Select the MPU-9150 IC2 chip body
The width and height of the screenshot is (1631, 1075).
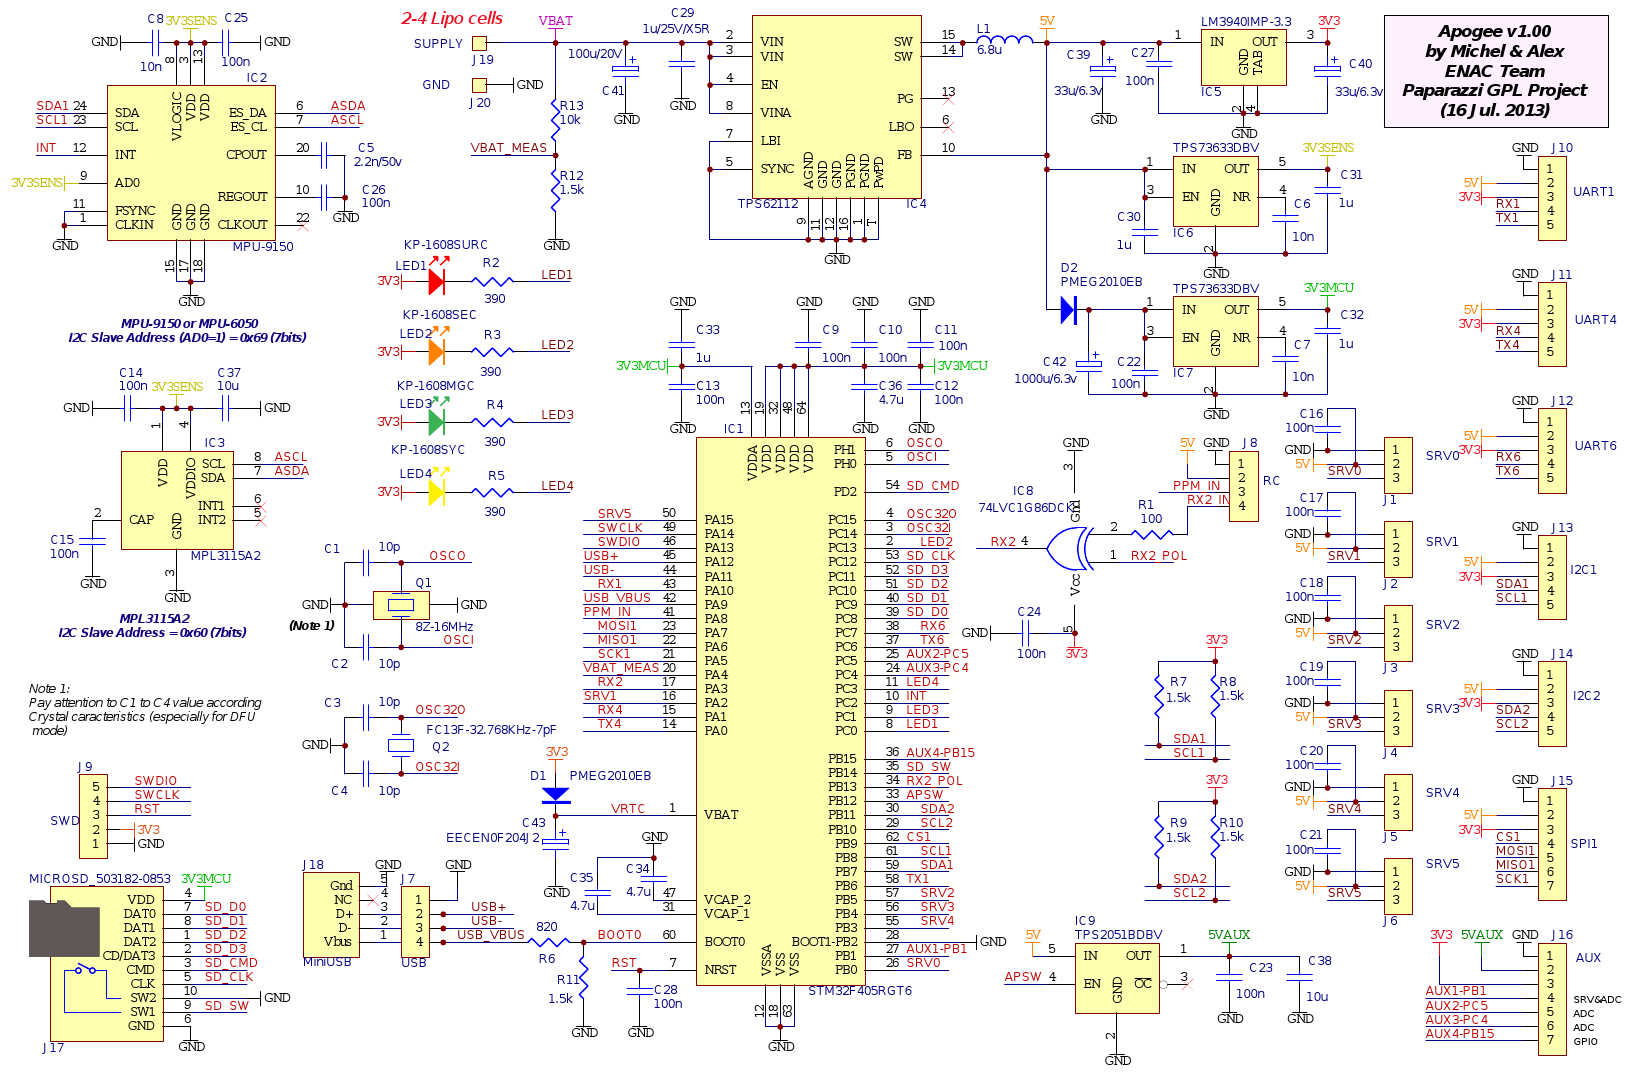(x=190, y=162)
